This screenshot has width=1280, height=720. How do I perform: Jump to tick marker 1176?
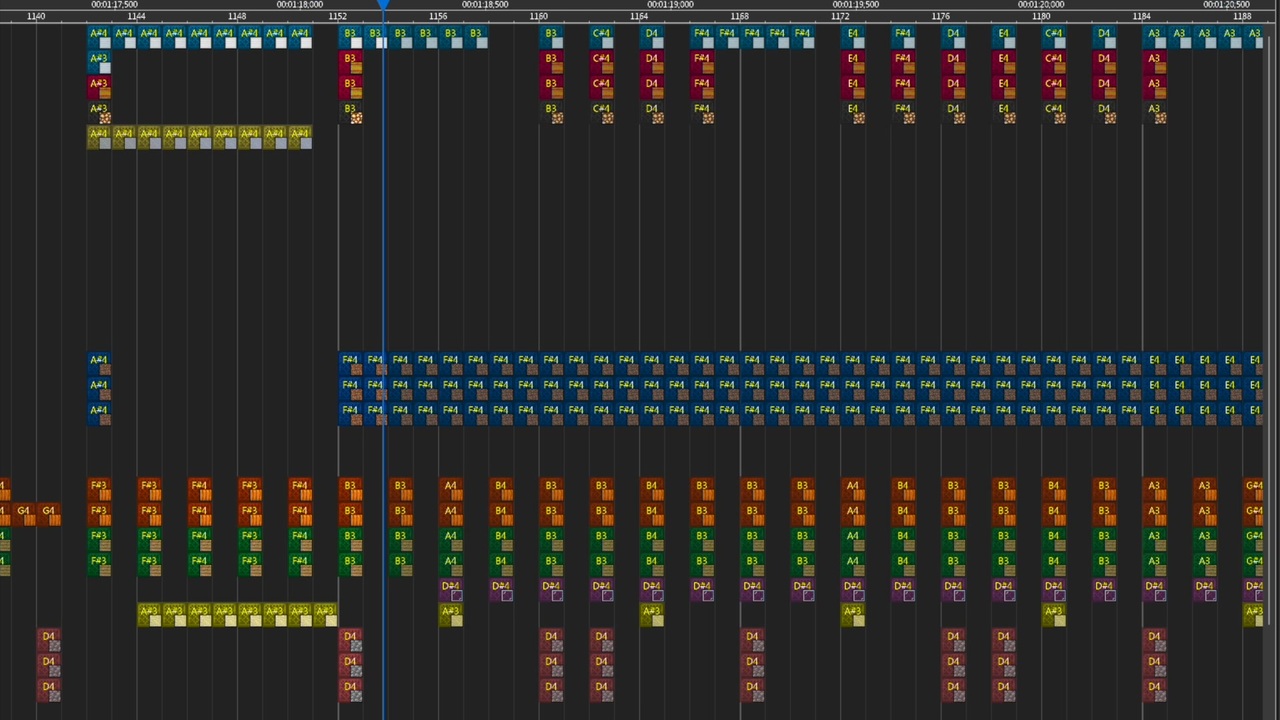[x=940, y=16]
